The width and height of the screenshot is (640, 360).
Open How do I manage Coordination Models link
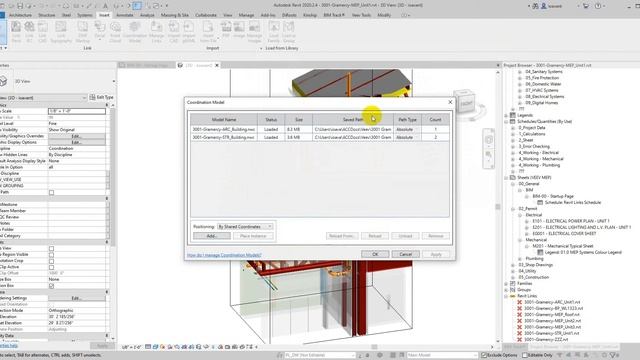[224, 255]
